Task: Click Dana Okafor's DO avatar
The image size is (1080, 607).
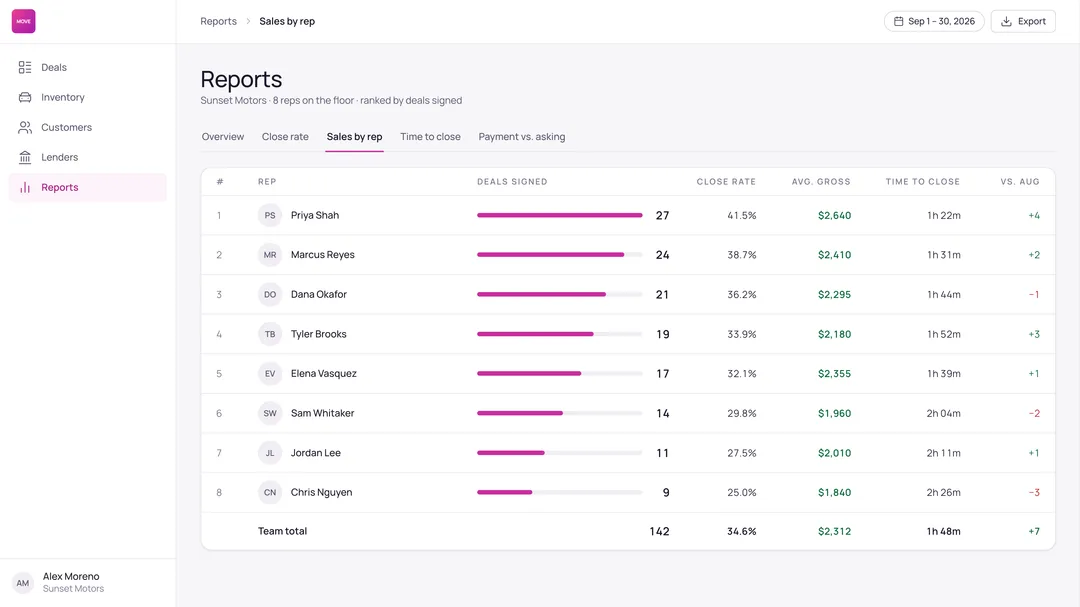Action: pyautogui.click(x=270, y=295)
